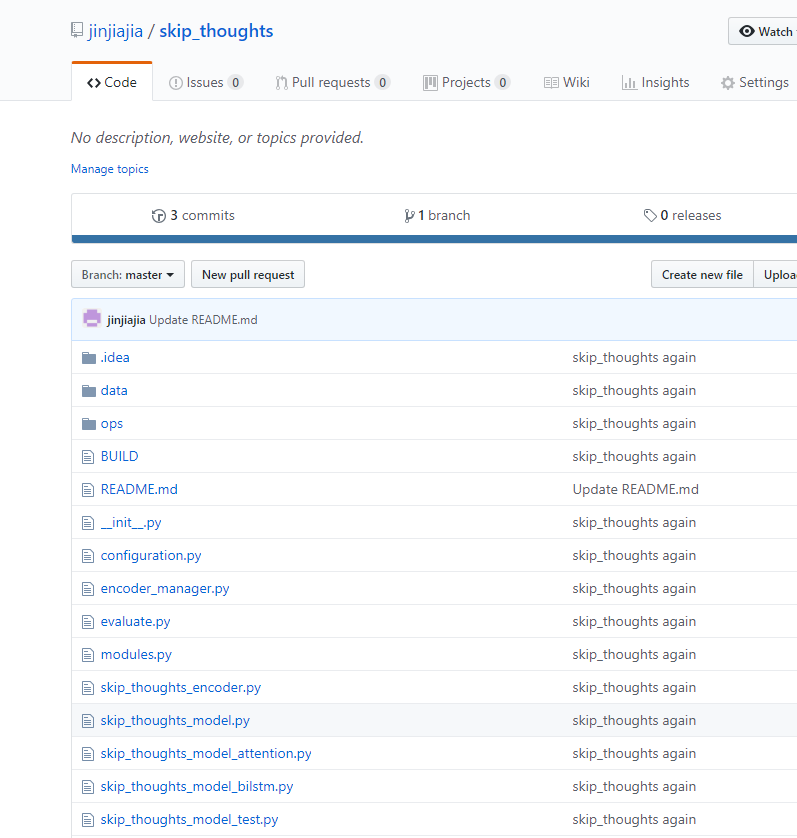Click the commits history clock icon
Screen dimensions: 797x838
point(159,216)
